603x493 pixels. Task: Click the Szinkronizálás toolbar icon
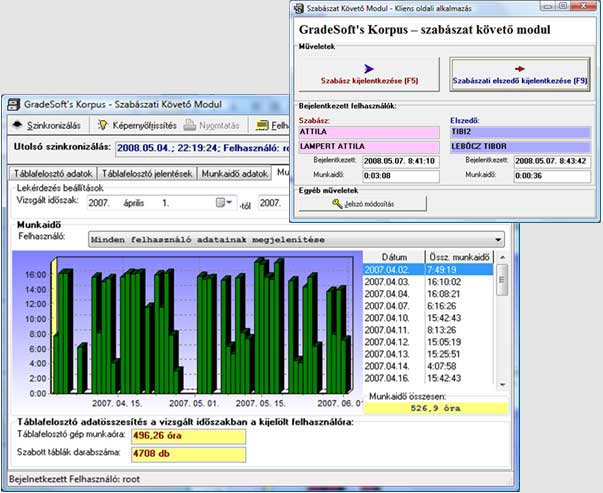tap(18, 125)
